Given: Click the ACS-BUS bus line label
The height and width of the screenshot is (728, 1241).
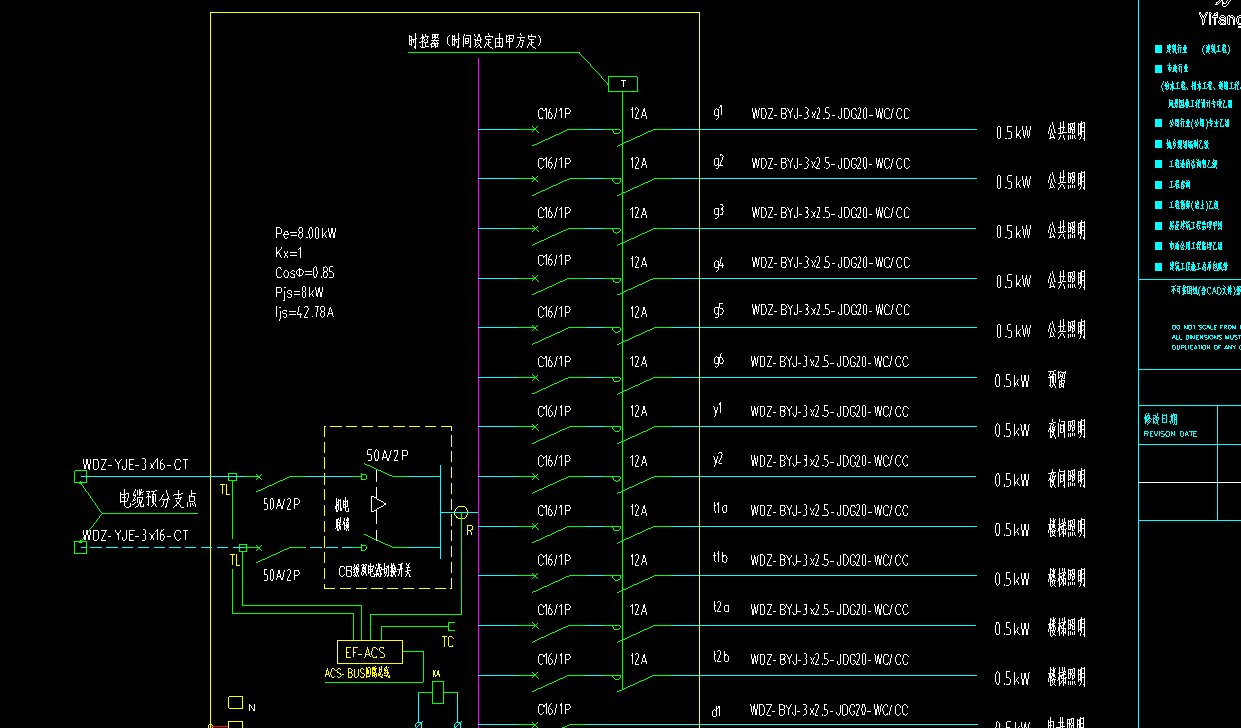Looking at the screenshot, I should point(358,674).
